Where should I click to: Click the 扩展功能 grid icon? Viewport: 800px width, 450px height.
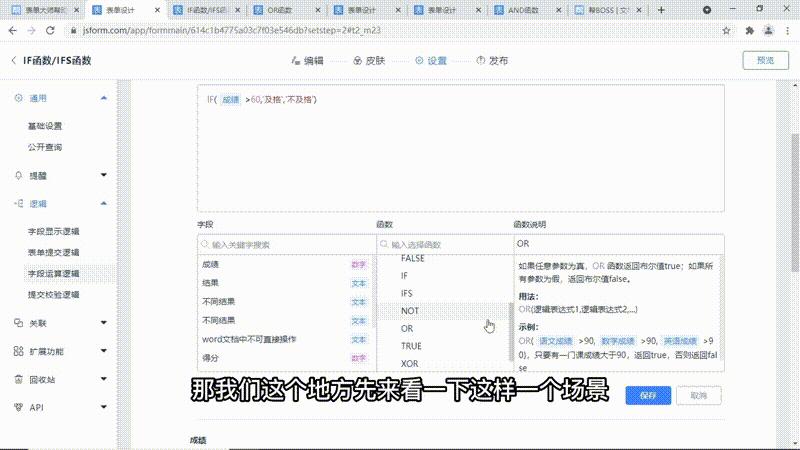(19, 352)
